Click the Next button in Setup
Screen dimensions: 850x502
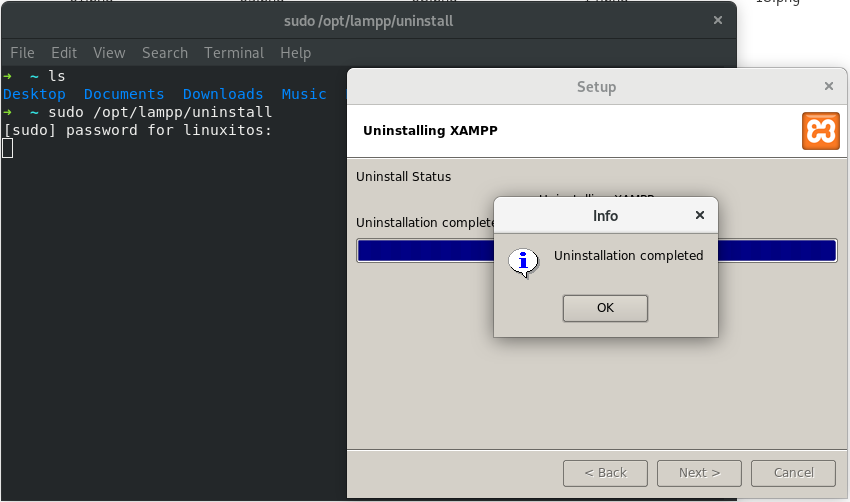[699, 473]
